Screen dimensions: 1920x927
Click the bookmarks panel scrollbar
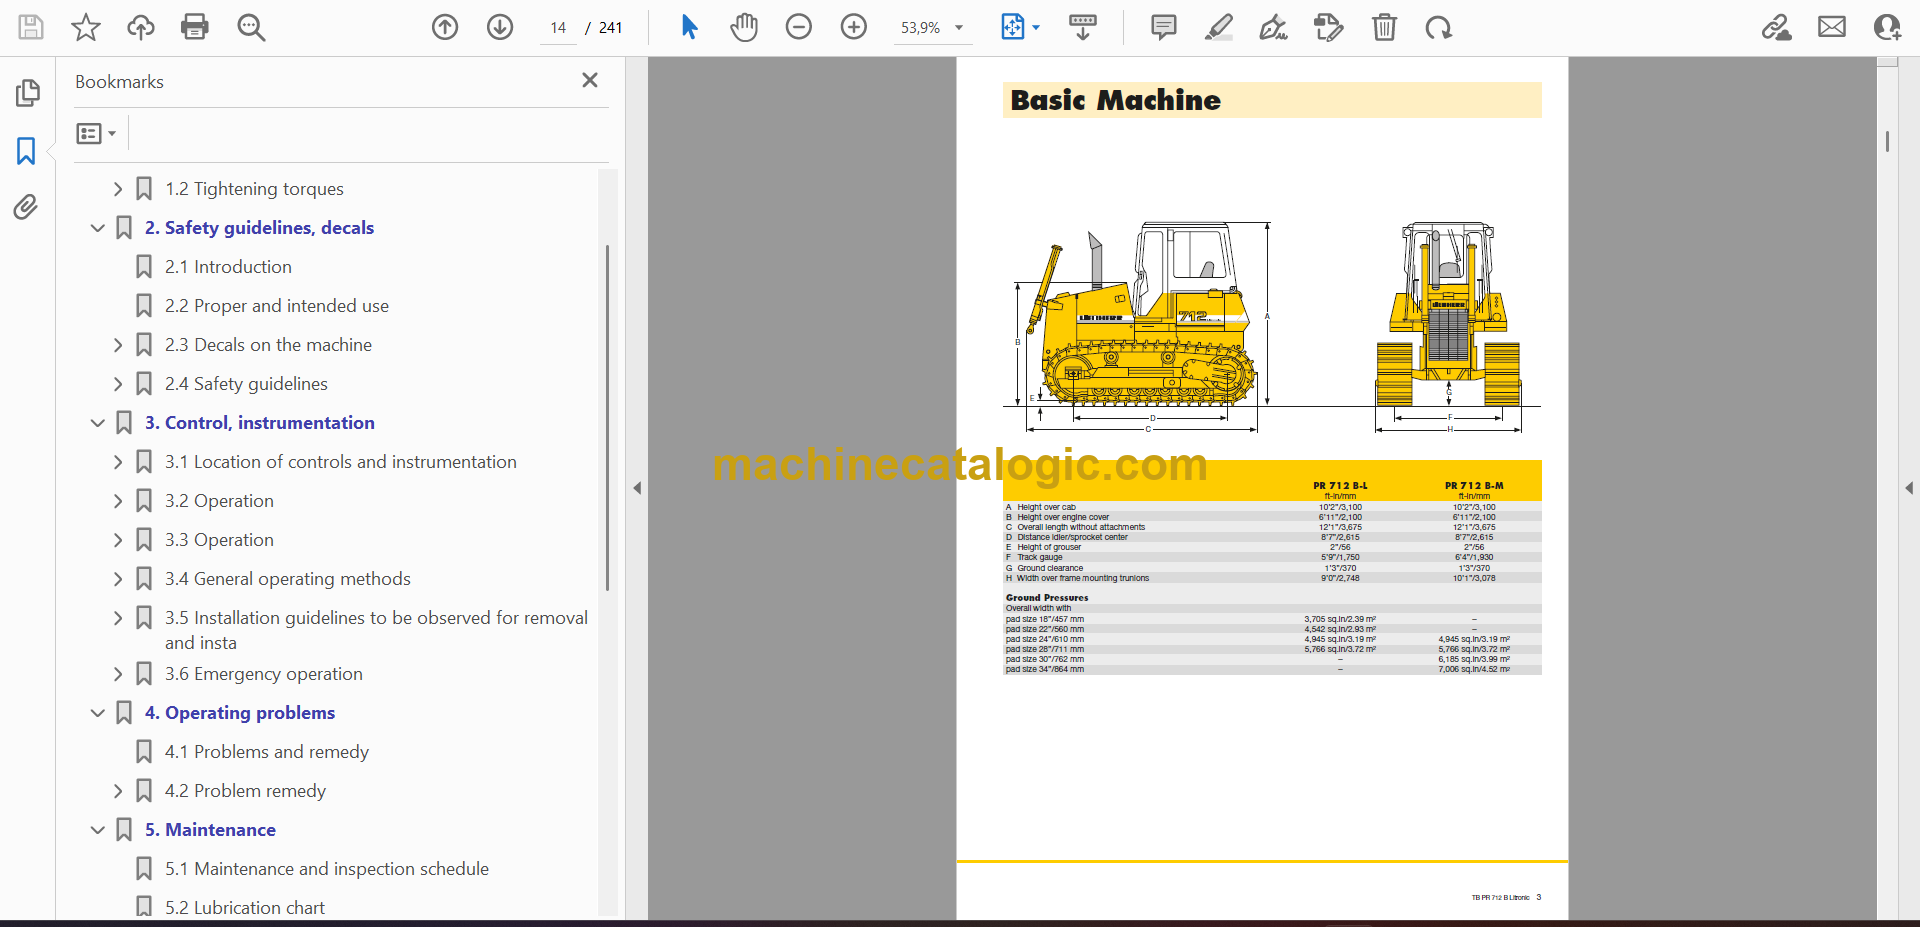(x=607, y=418)
